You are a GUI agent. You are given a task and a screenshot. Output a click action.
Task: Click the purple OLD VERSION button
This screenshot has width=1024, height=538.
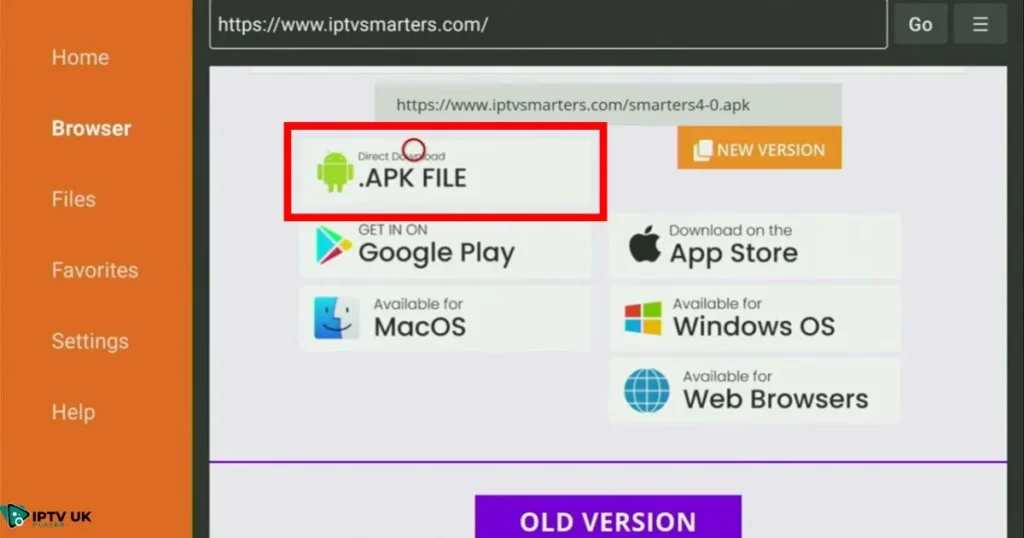point(608,517)
